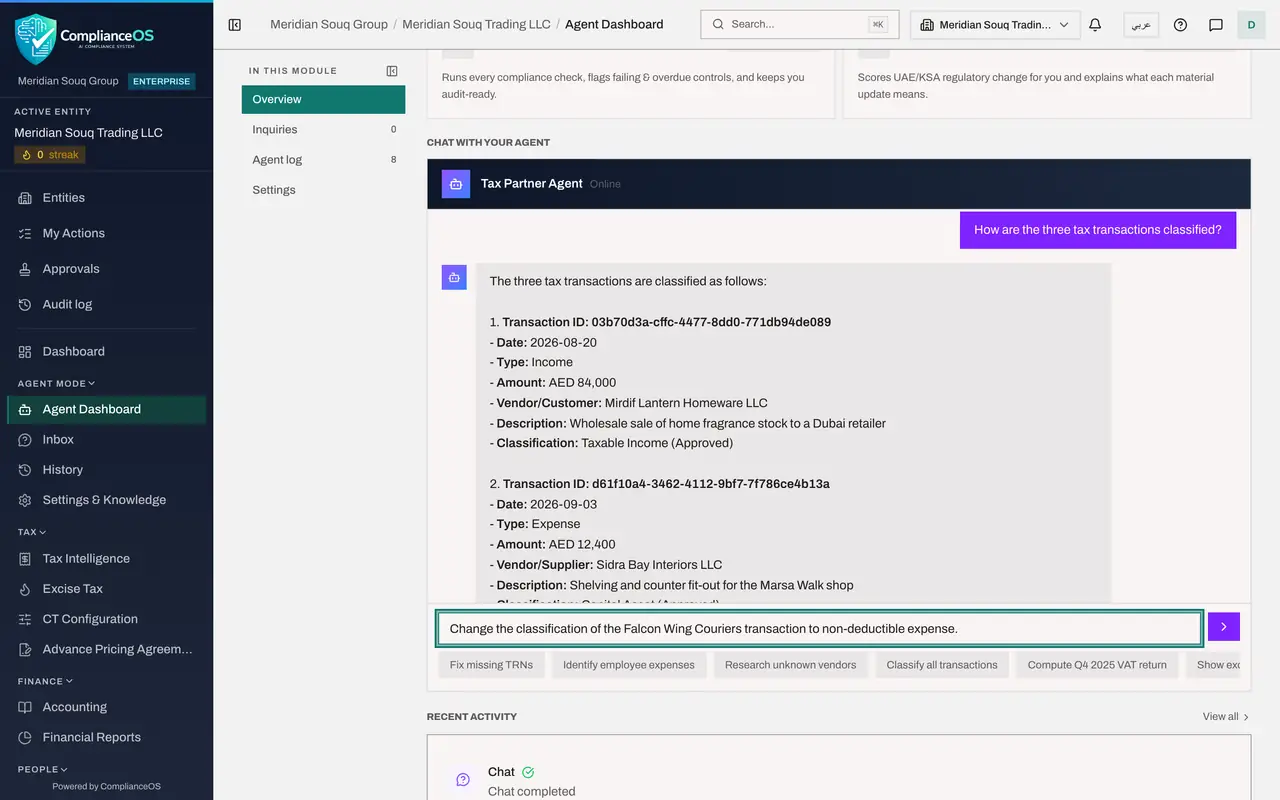Viewport: 1280px width, 800px height.
Task: Go to Dashboard in the sidebar
Action: pos(106,352)
